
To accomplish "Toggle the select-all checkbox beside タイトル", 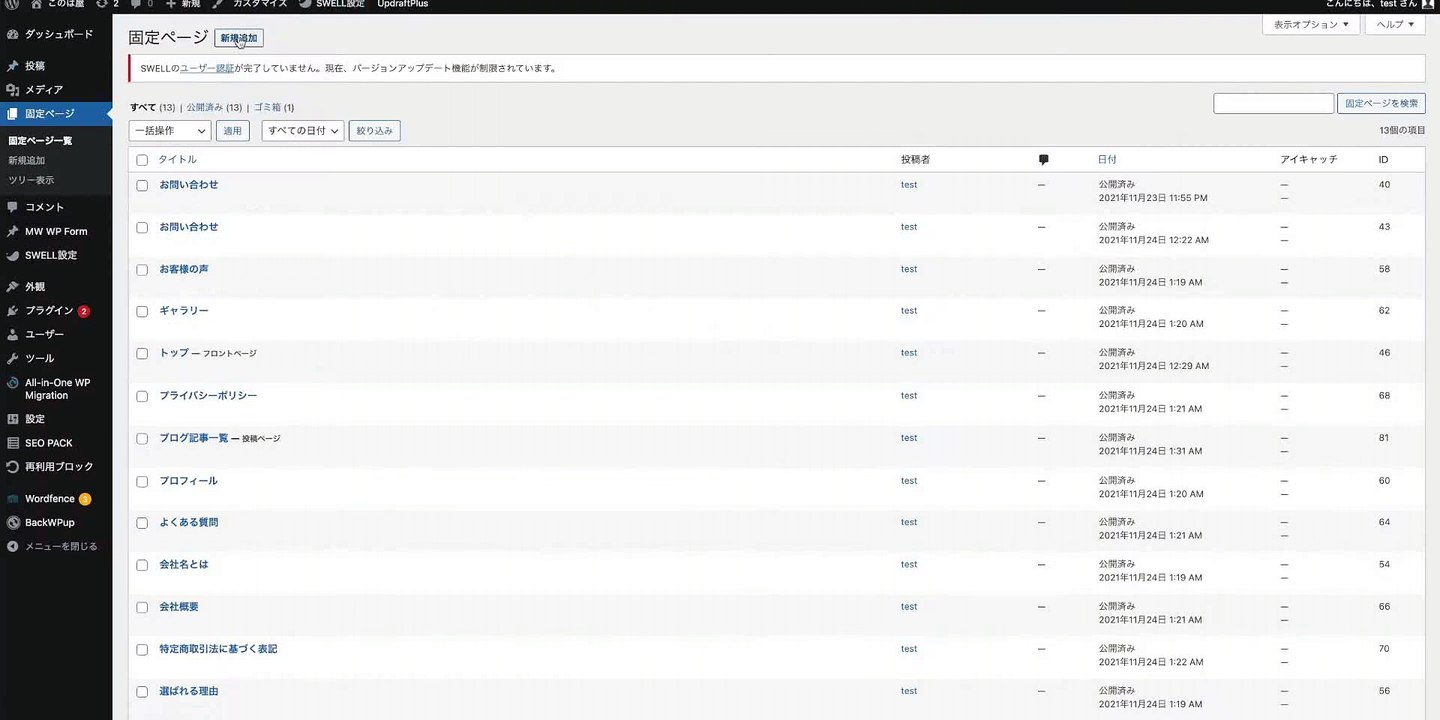I will [x=142, y=160].
